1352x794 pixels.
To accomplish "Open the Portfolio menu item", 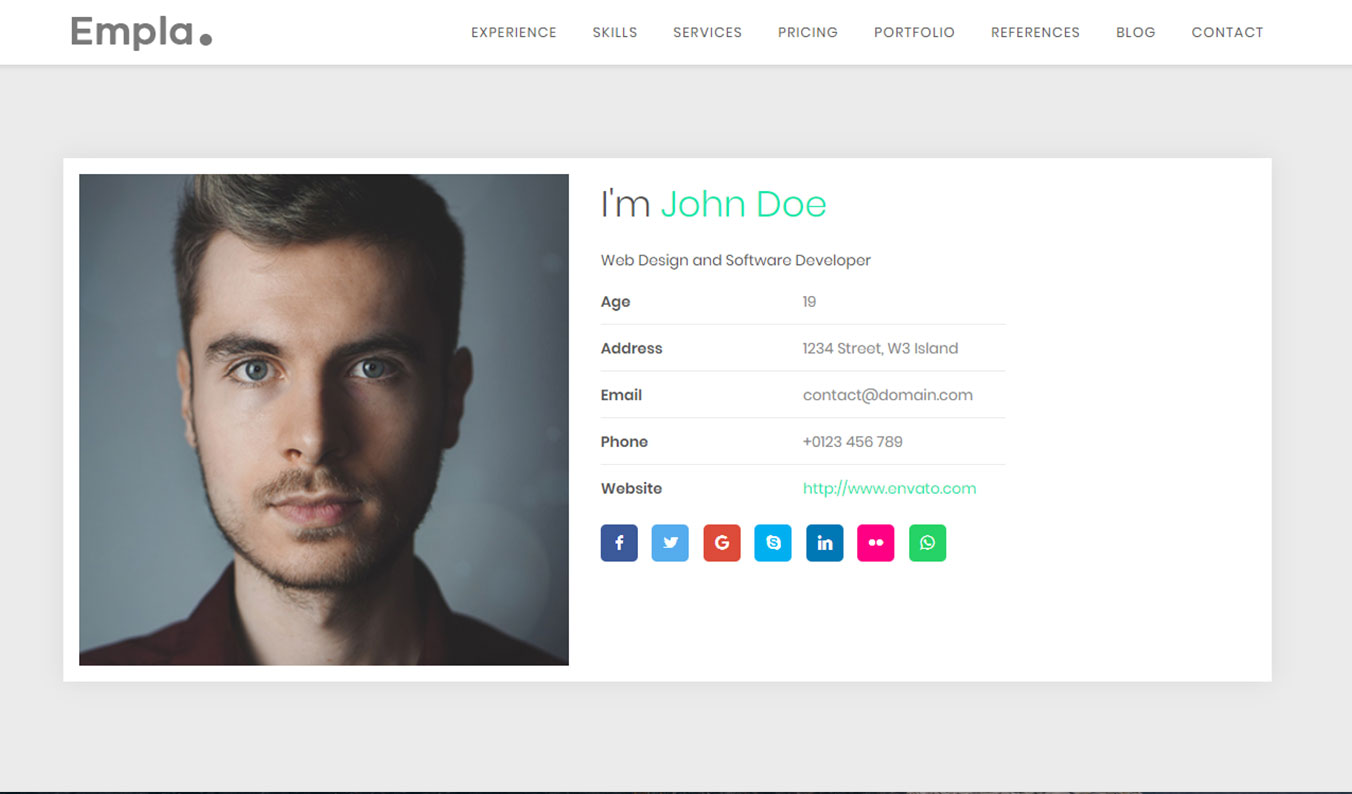I will click(x=914, y=33).
